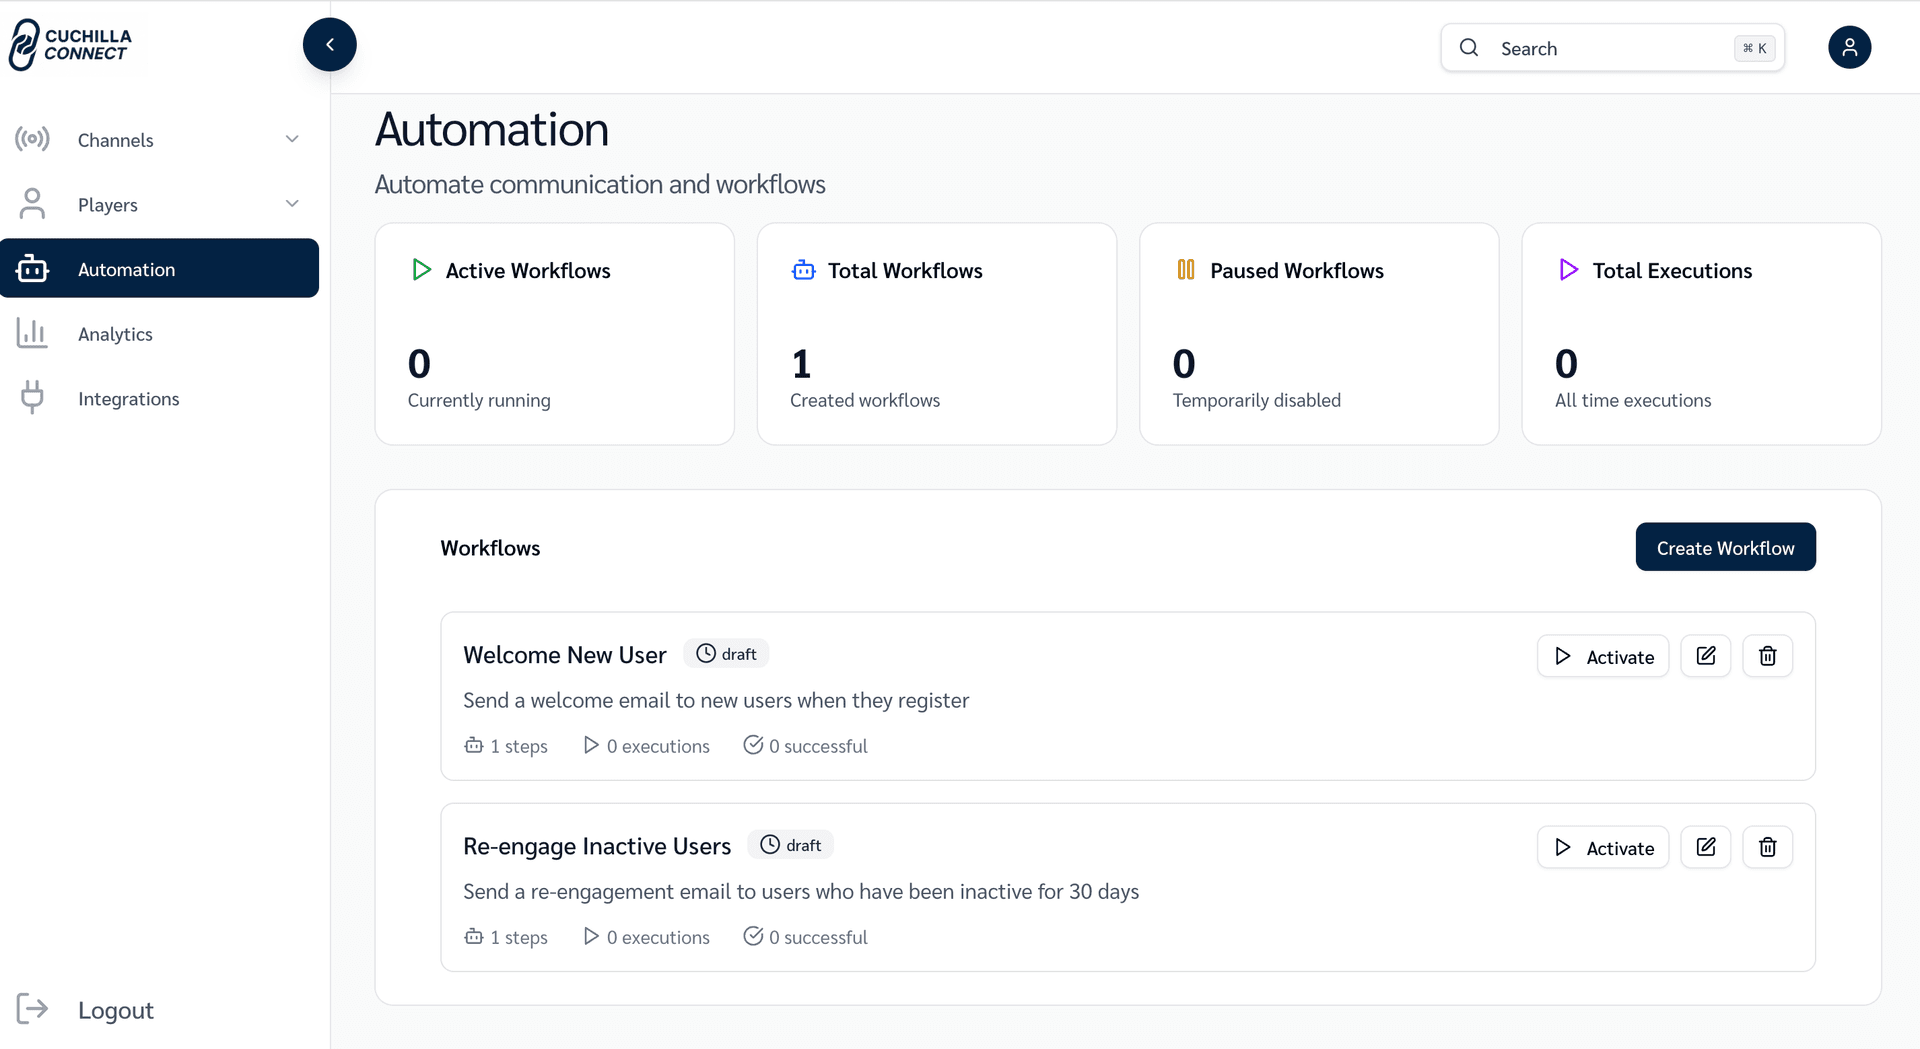1920x1049 pixels.
Task: Click the user profile avatar icon
Action: click(x=1849, y=47)
